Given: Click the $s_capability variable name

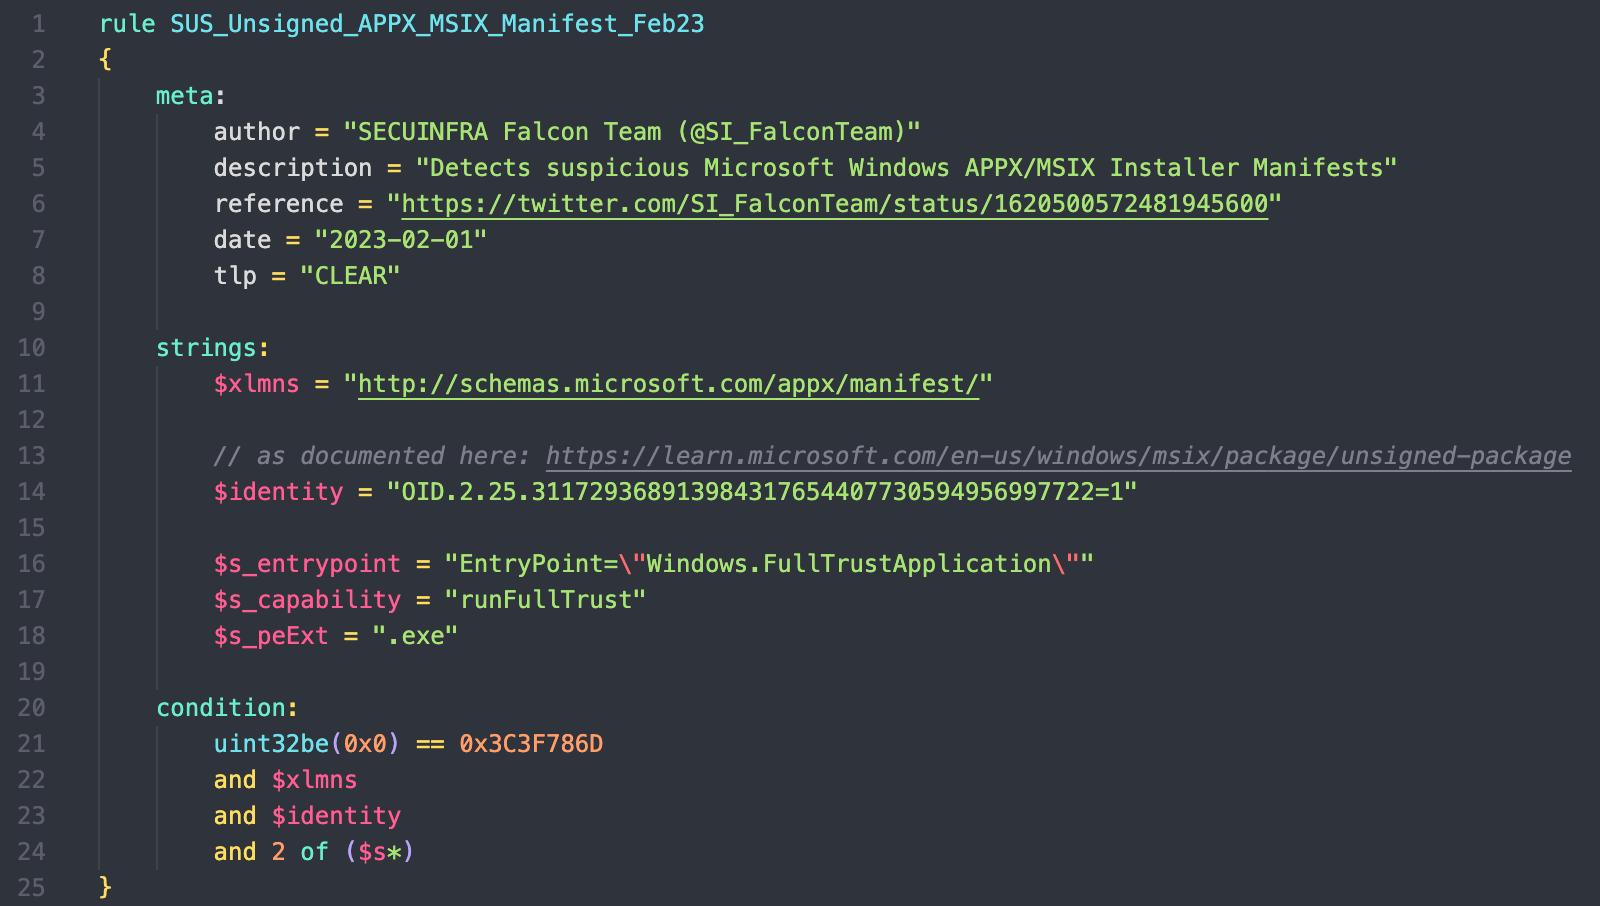Looking at the screenshot, I should [x=307, y=600].
